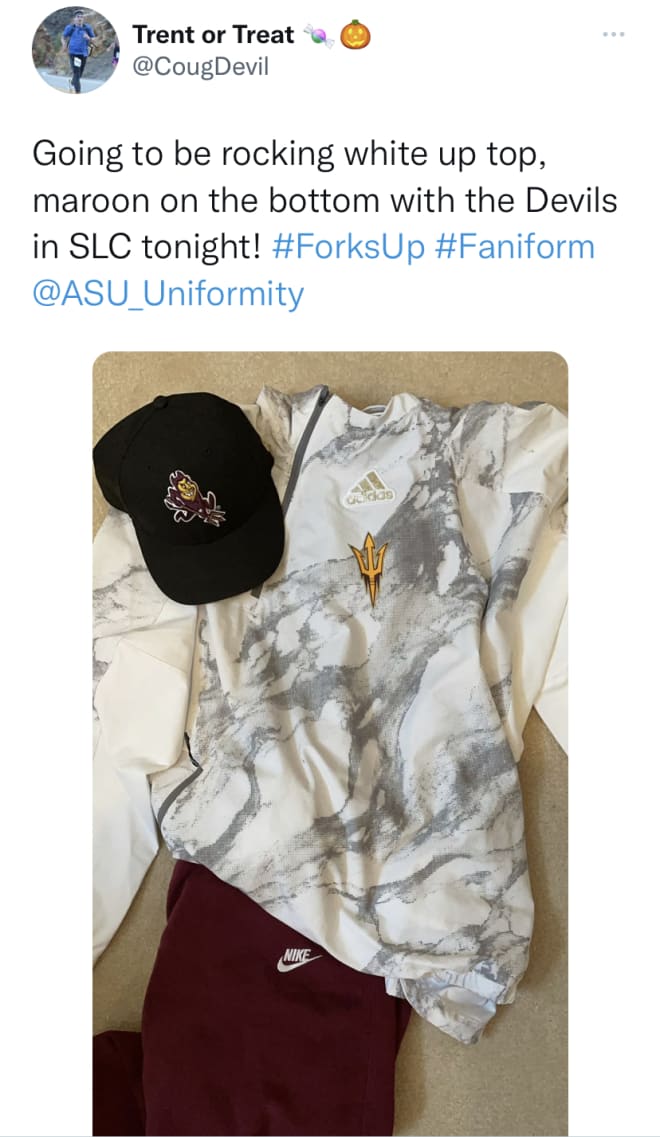
Task: Click the adidas logo on the jacket
Action: [368, 489]
